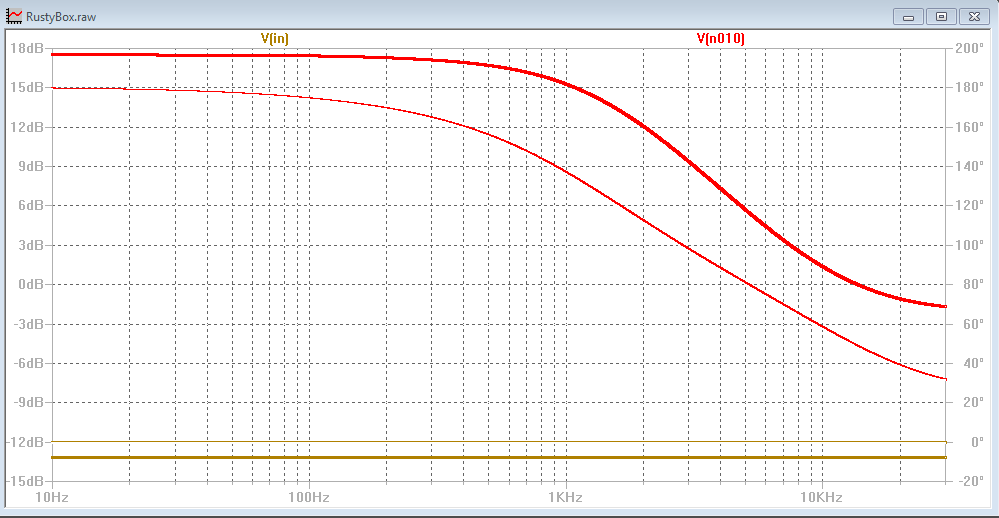Click the 18dB left axis label

coord(26,48)
